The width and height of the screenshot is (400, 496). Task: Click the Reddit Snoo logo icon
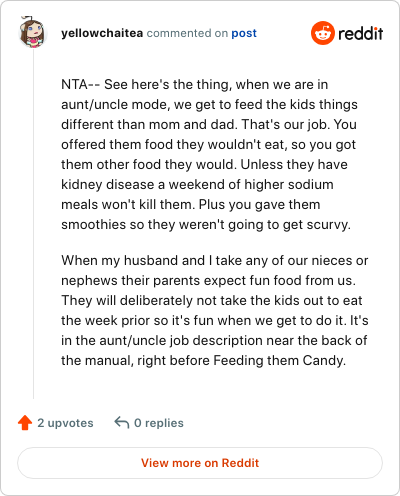point(323,33)
